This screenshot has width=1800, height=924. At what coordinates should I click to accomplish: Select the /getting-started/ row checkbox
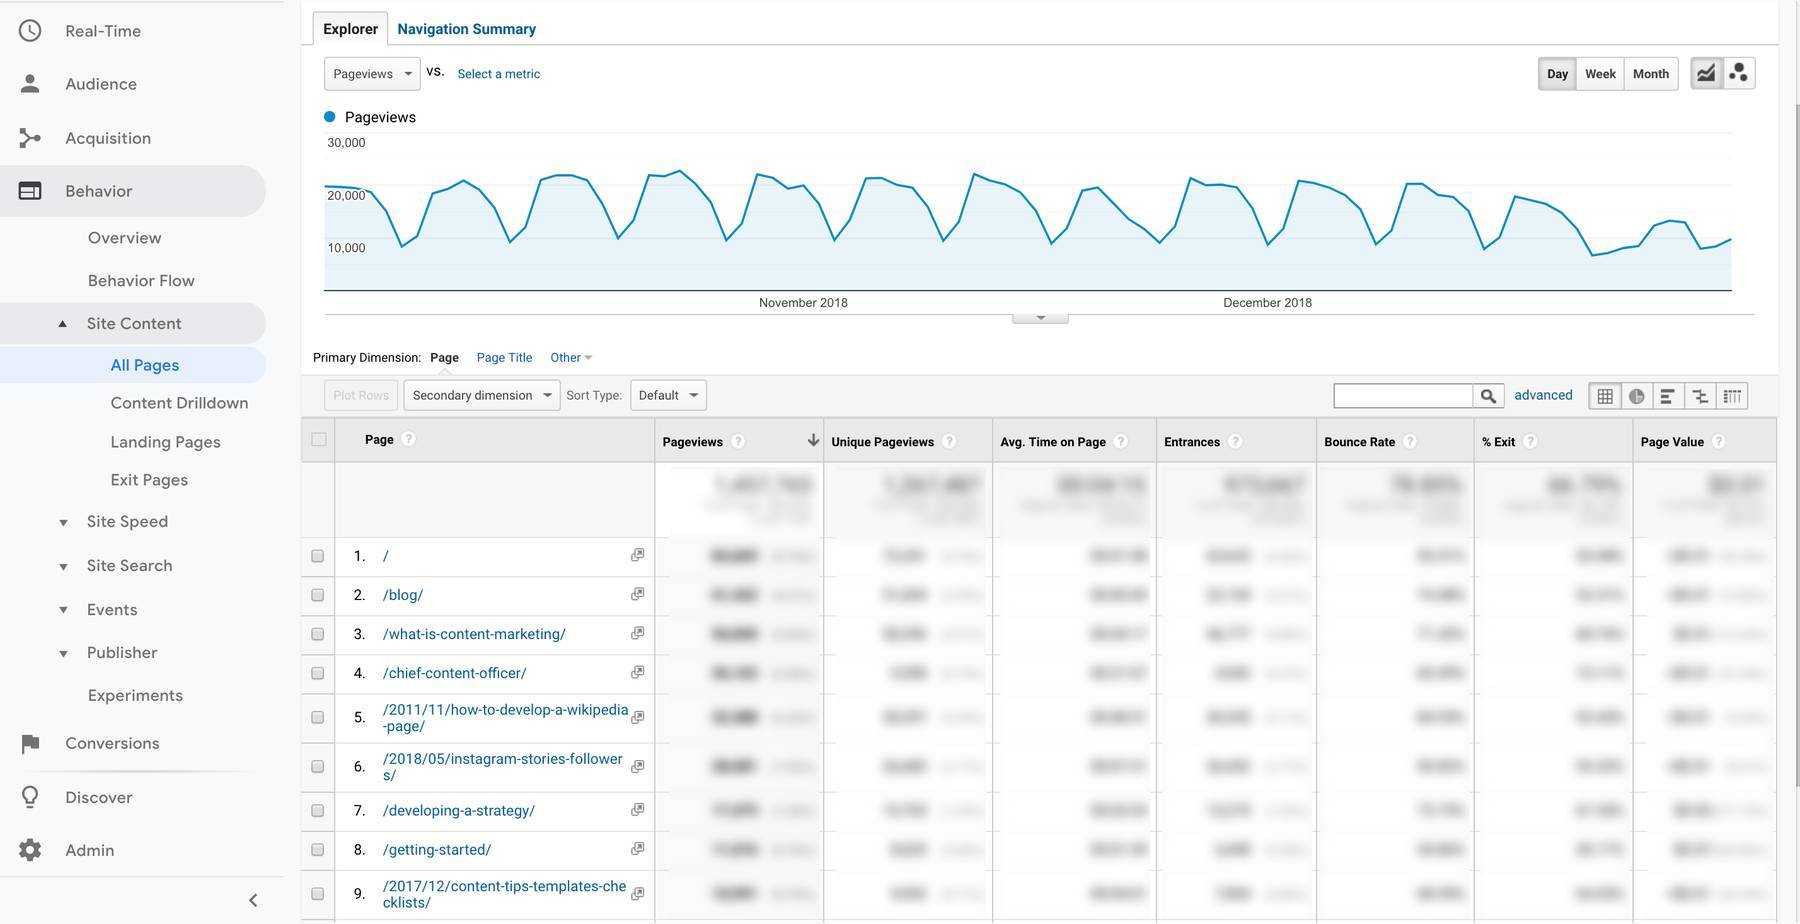coord(318,850)
